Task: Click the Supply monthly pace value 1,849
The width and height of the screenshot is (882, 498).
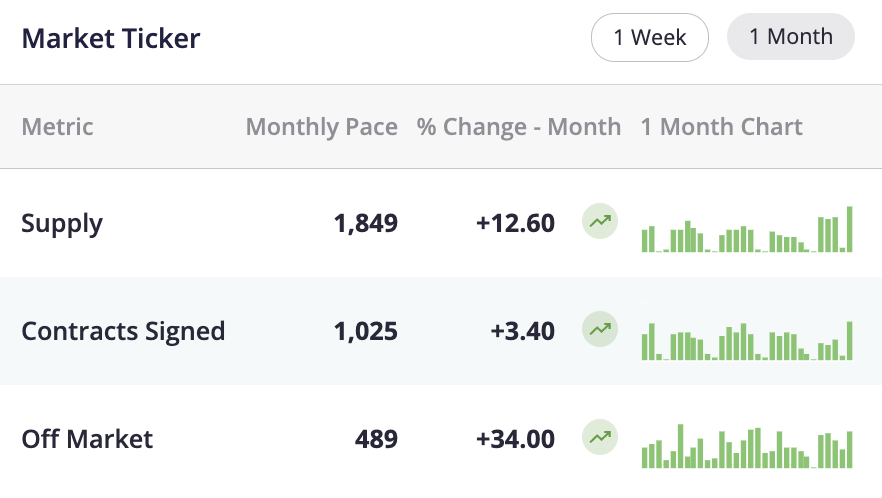Action: 366,223
